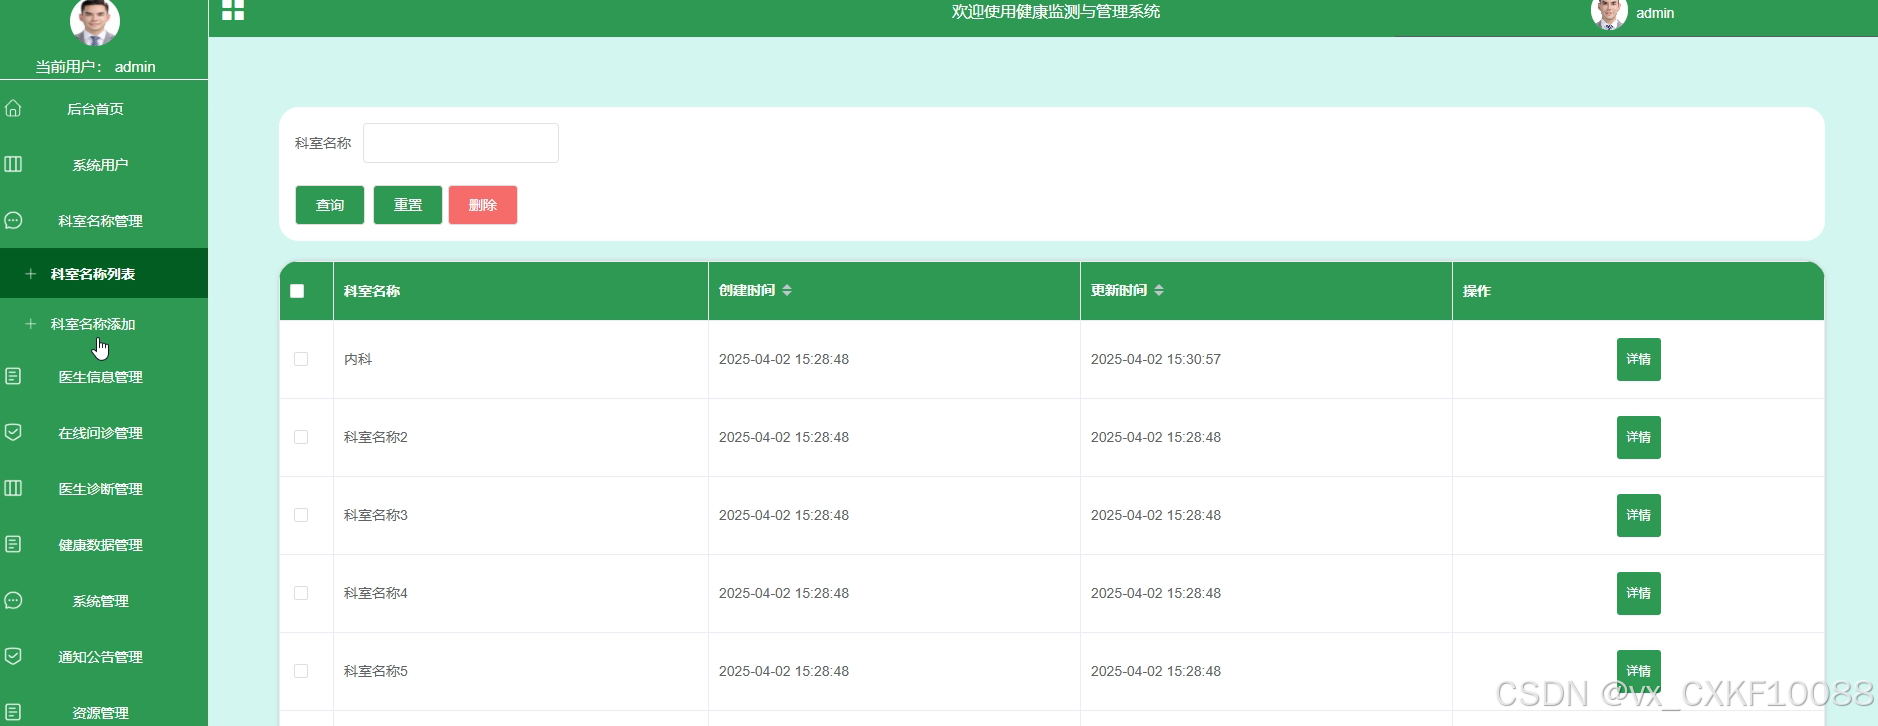Click the shield icon beside 在线问诊管理
The image size is (1878, 726).
pyautogui.click(x=13, y=432)
